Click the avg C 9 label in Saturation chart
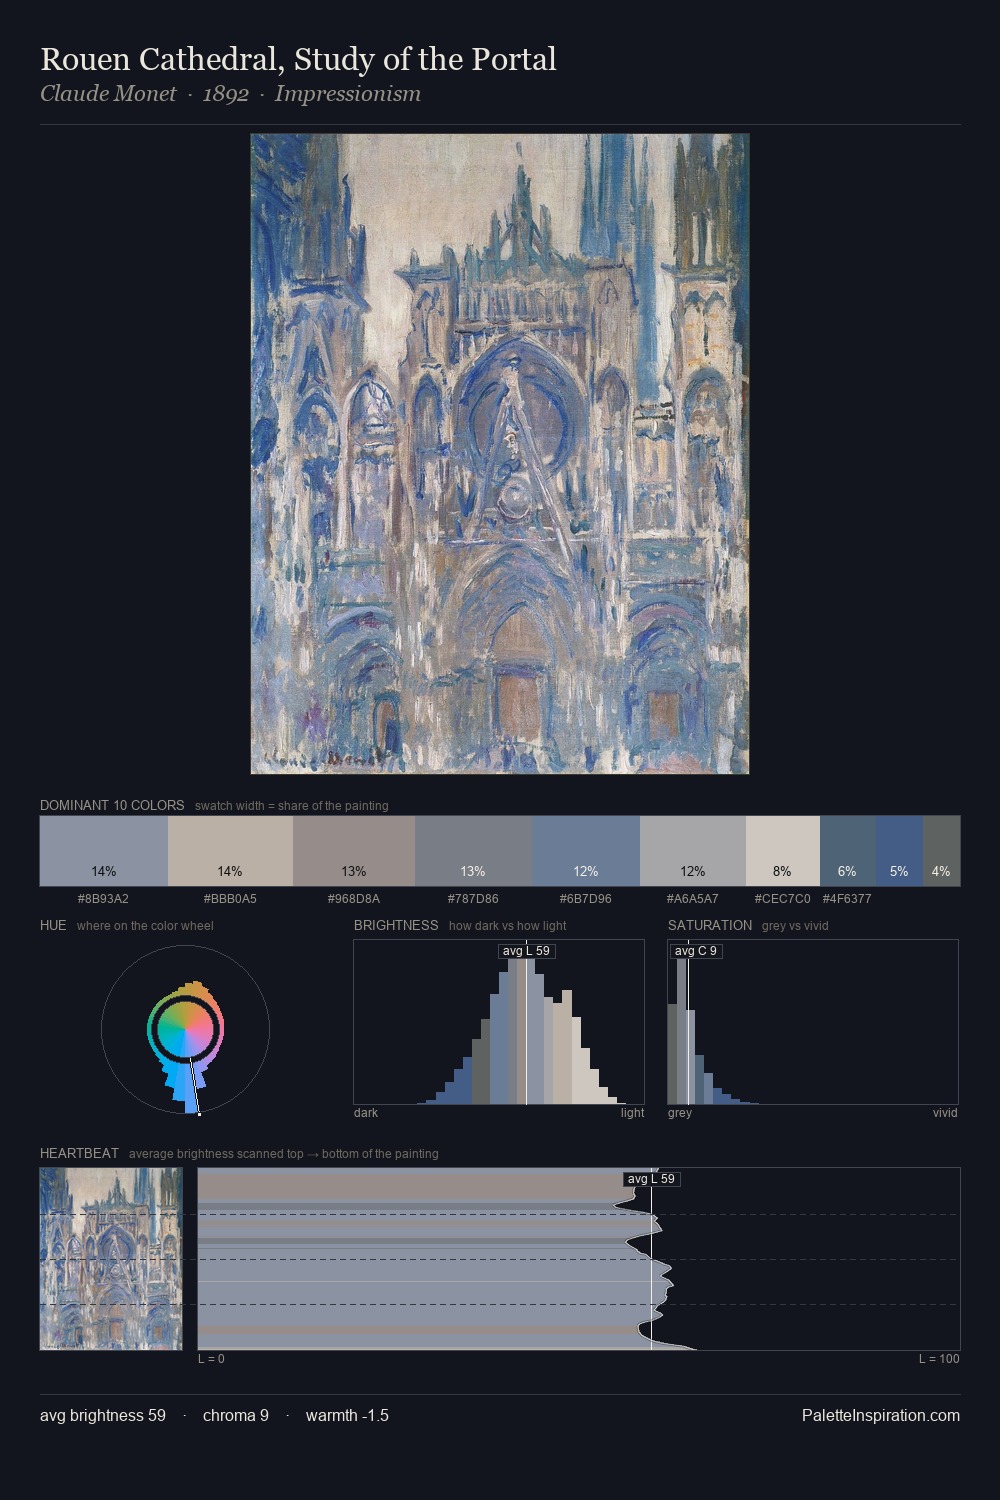Screen dimensions: 1000x1500 click(696, 951)
